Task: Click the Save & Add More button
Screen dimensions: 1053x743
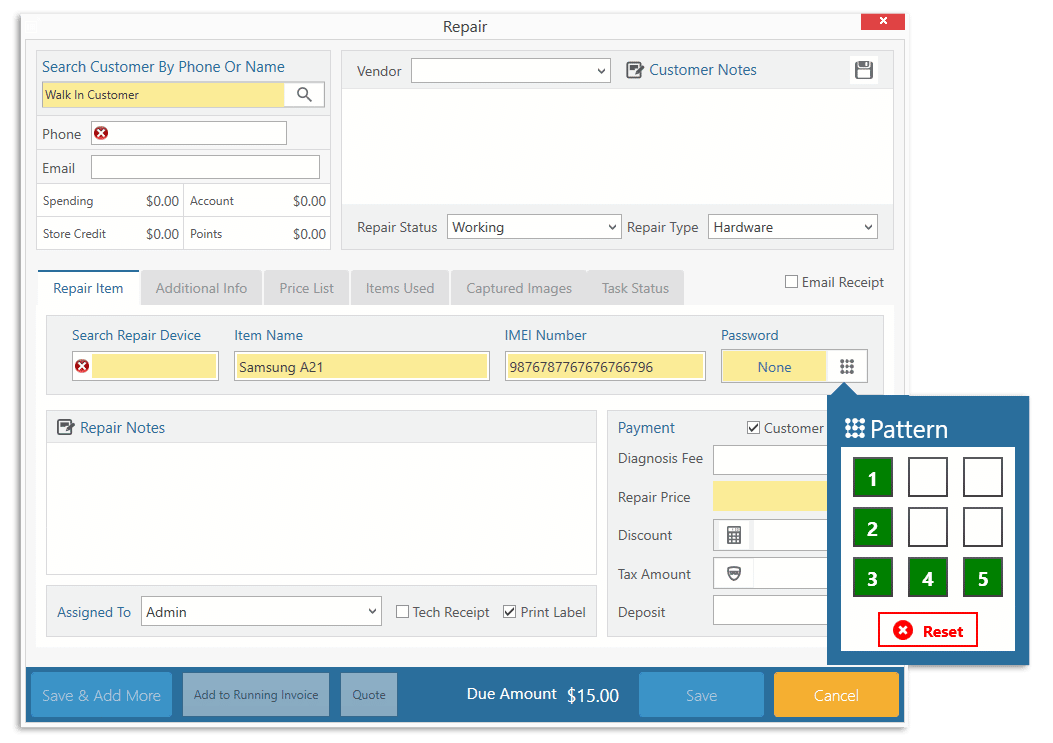Action: click(100, 694)
